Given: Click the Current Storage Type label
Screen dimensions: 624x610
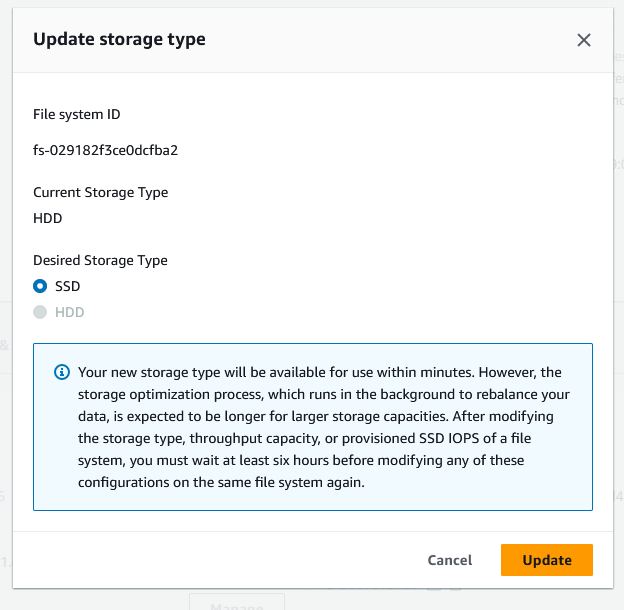Looking at the screenshot, I should click(x=100, y=192).
